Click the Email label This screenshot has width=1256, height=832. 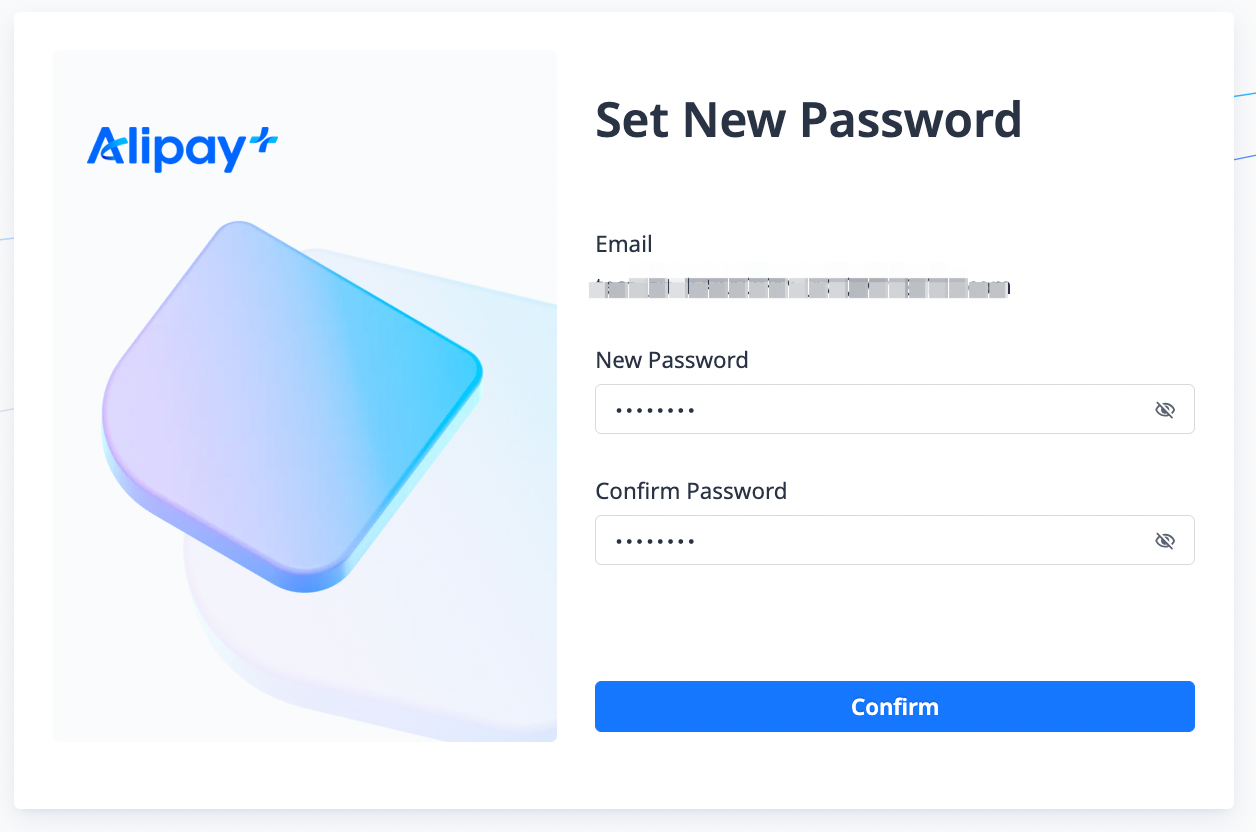623,244
